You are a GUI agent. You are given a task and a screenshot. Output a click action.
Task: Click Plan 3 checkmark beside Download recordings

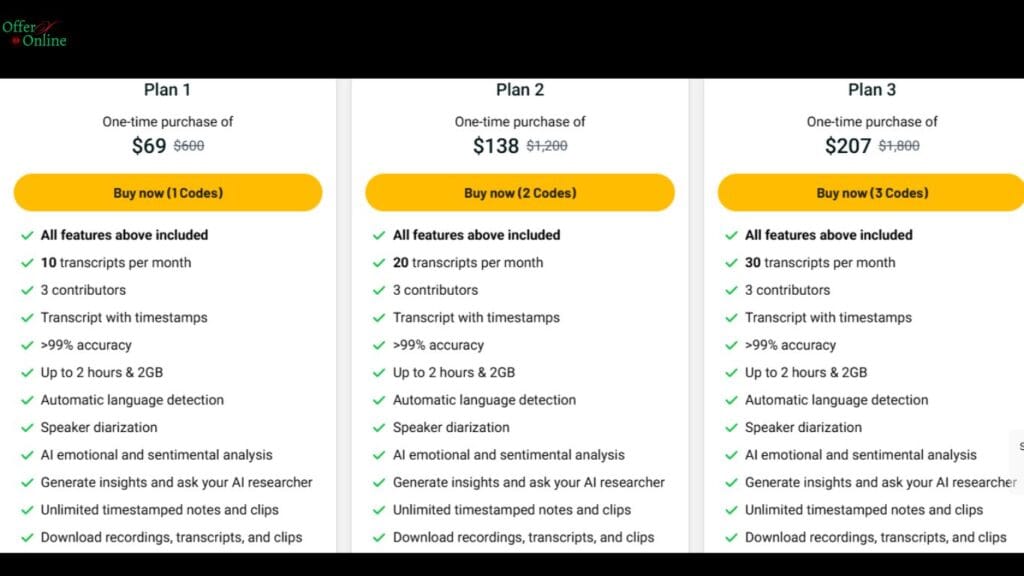pos(731,537)
